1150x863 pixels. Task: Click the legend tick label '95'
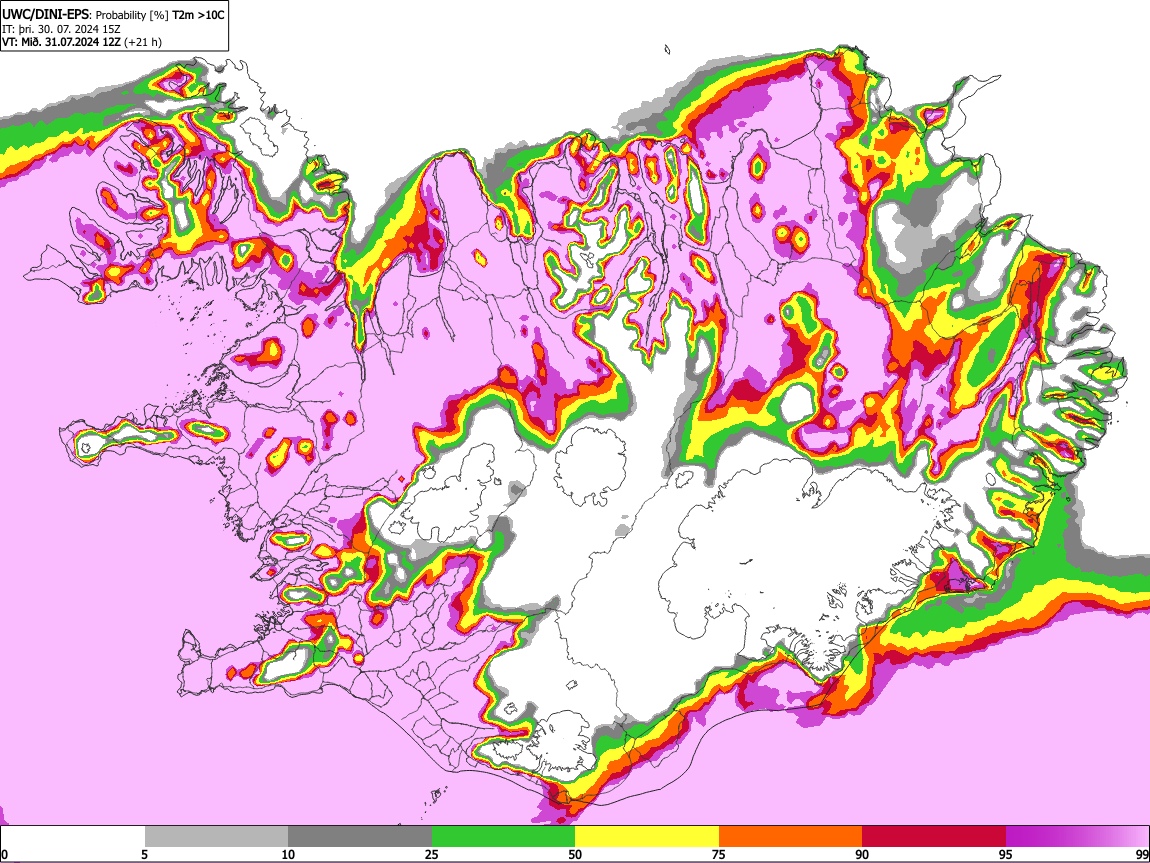point(1006,854)
